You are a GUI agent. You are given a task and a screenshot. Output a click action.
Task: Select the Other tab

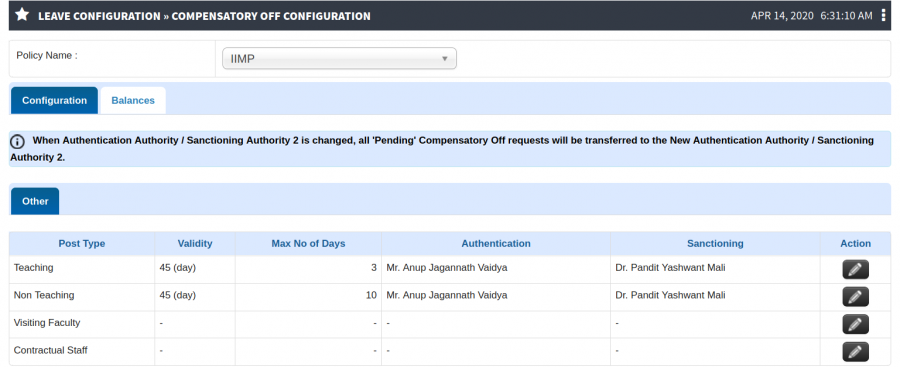[35, 202]
